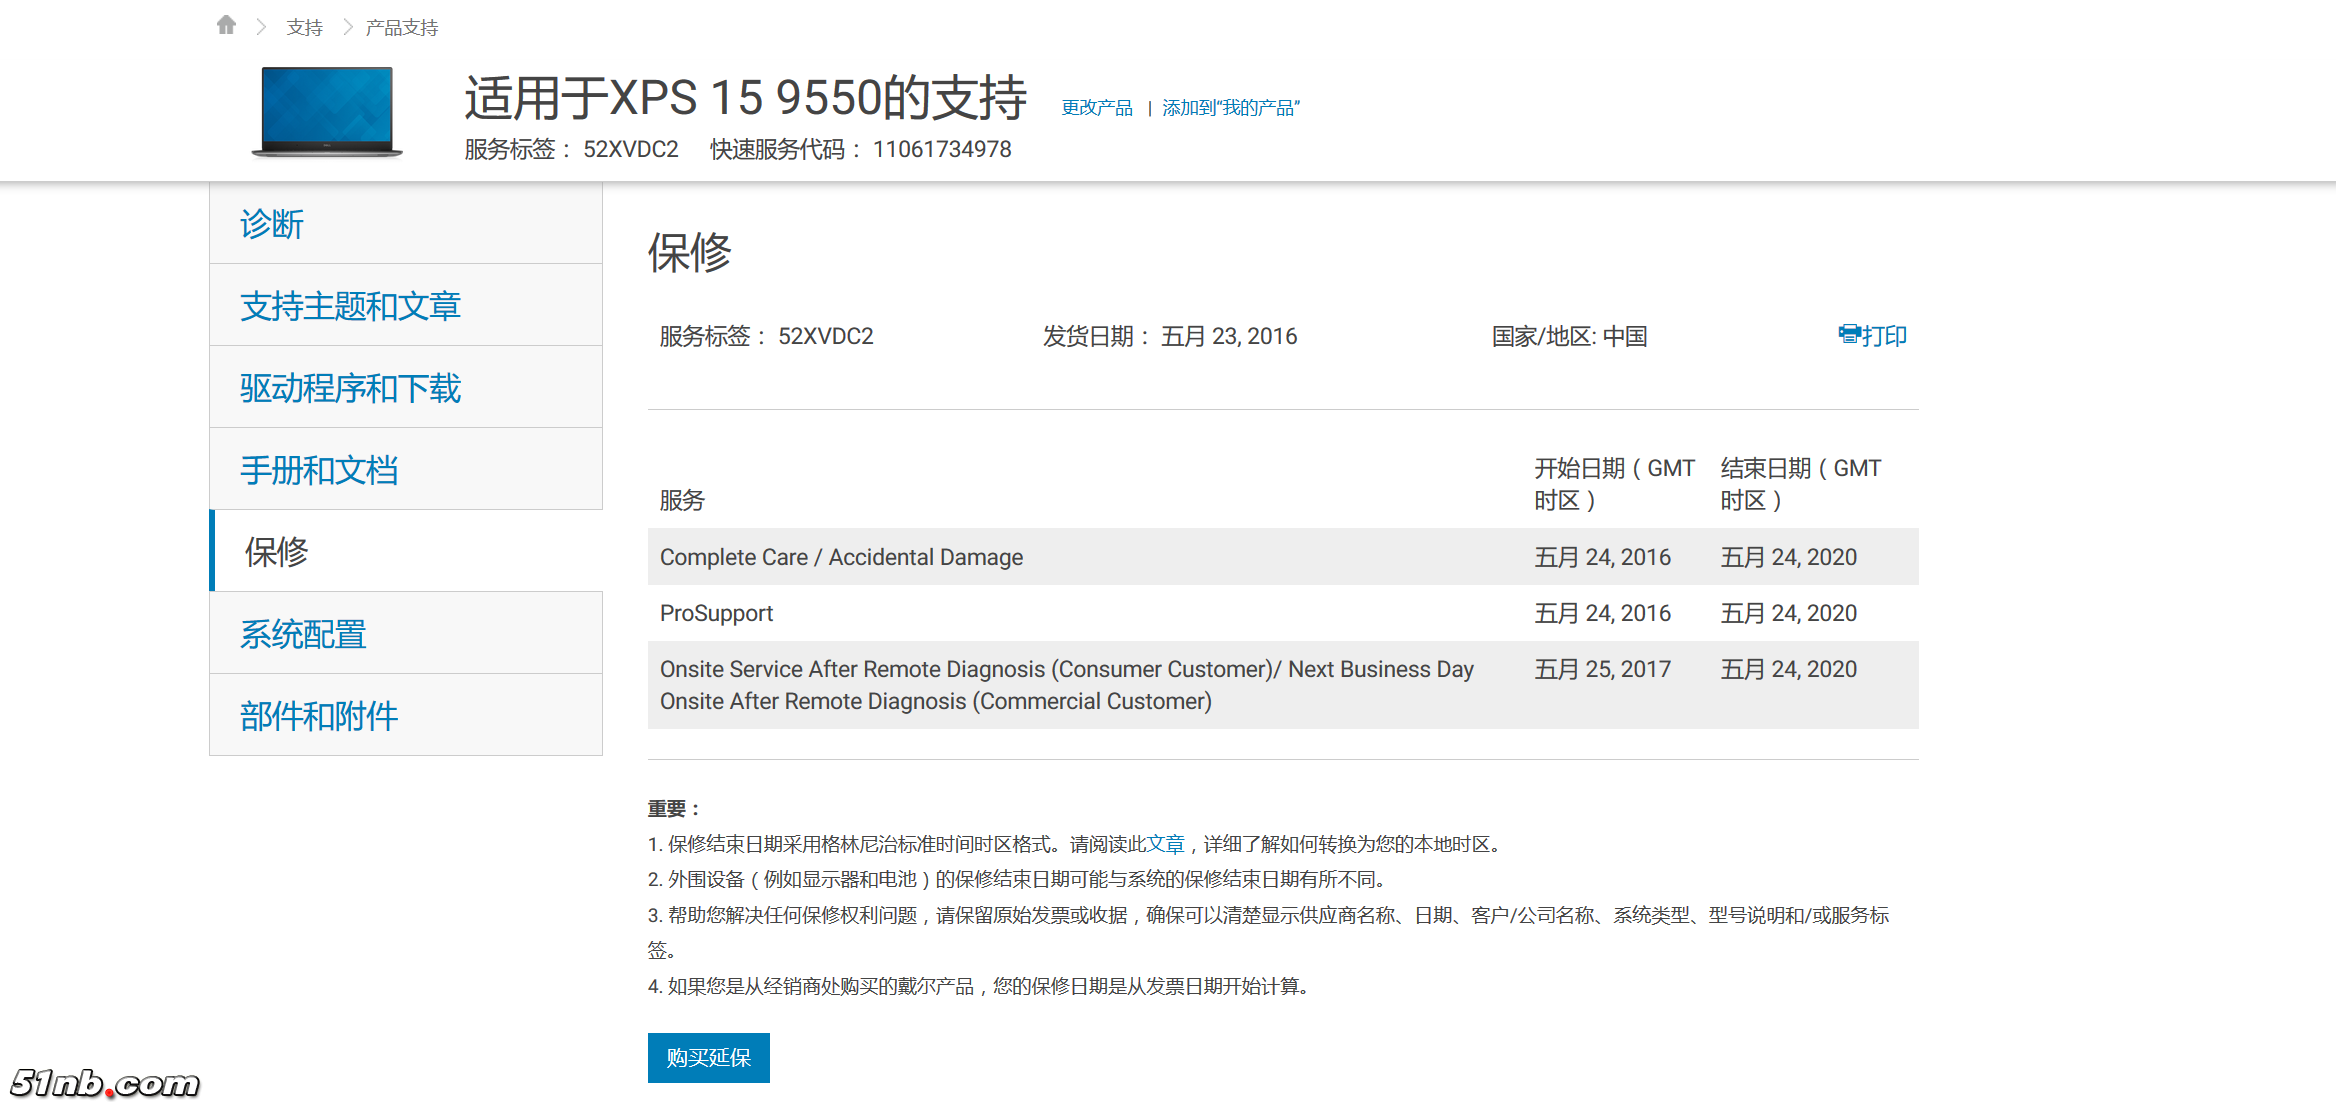Open the 产品支持 breadcrumb link
This screenshot has width=2336, height=1107.
401,28
